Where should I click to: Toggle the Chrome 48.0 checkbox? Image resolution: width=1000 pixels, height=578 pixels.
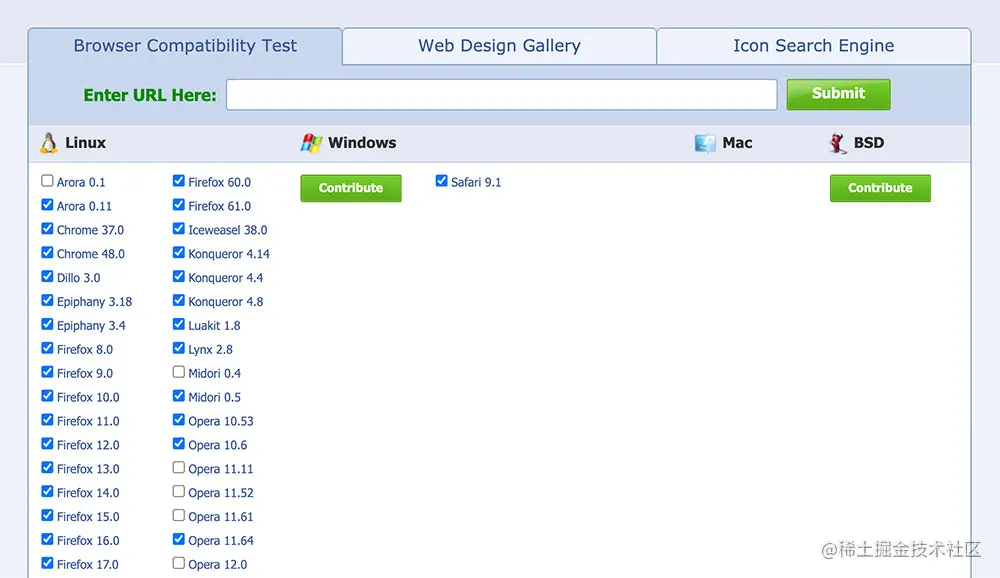click(x=47, y=253)
